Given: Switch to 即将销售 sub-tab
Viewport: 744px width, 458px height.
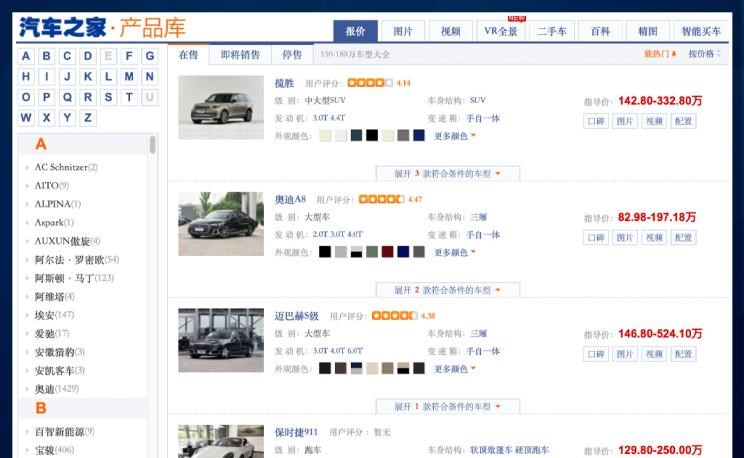Looking at the screenshot, I should 240,55.
